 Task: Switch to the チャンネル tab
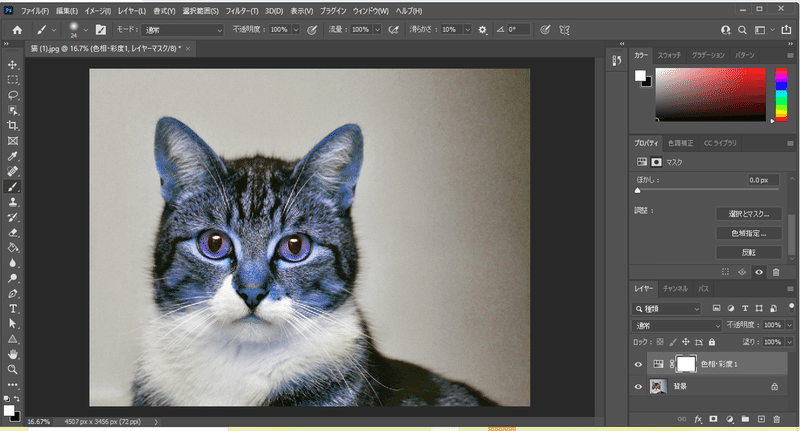(675, 288)
